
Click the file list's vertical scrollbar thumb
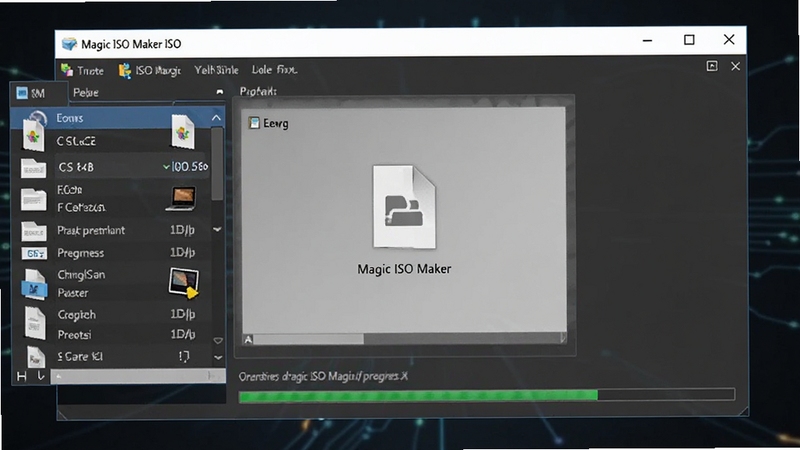217,164
